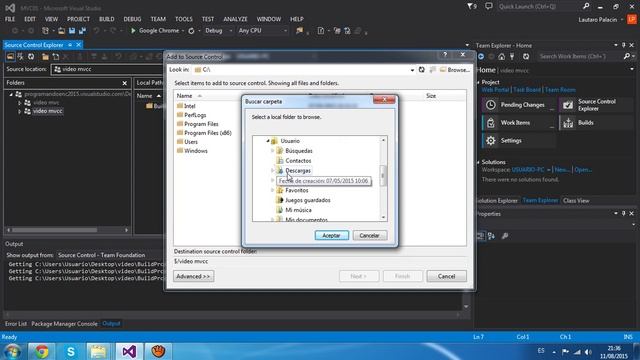Click the Property Pages wrench icon in Properties
The height and width of the screenshot is (360, 640).
coord(505,236)
